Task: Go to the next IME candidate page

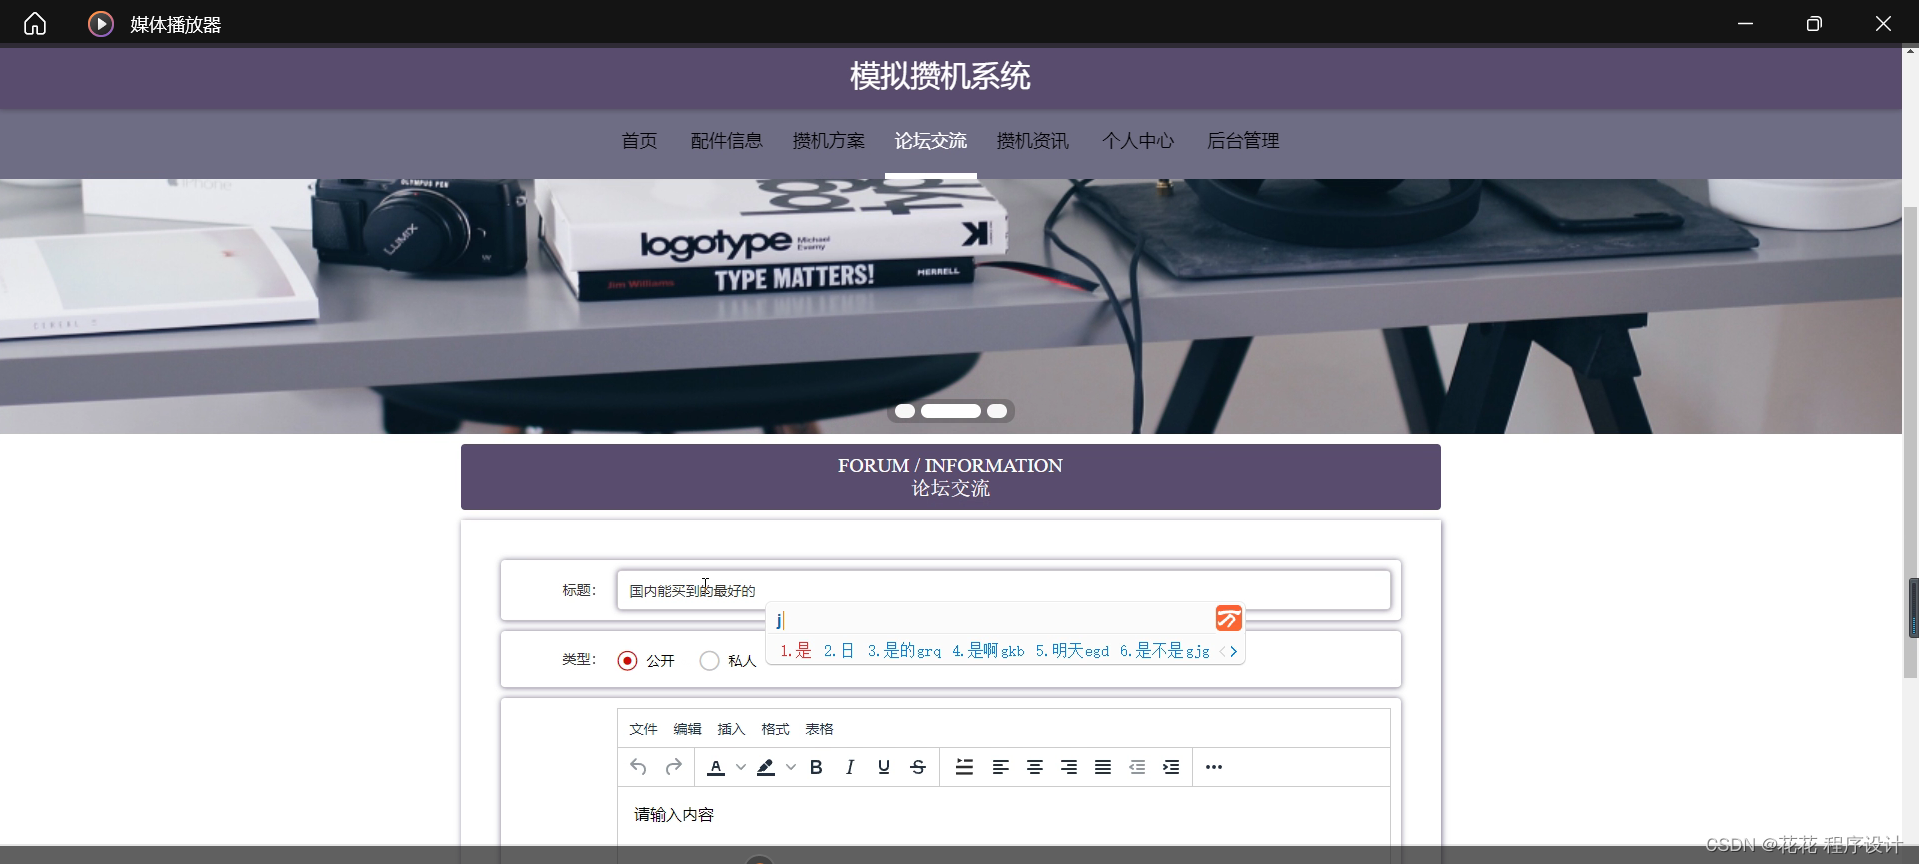Action: click(x=1234, y=651)
